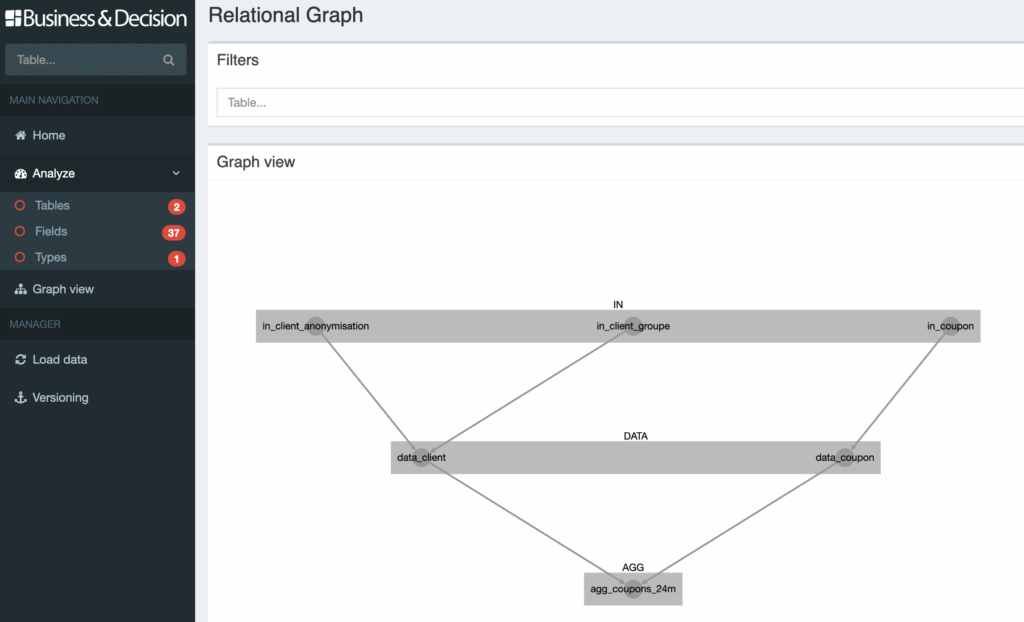
Task: Click the sidebar search magnifier icon
Action: pyautogui.click(x=170, y=59)
